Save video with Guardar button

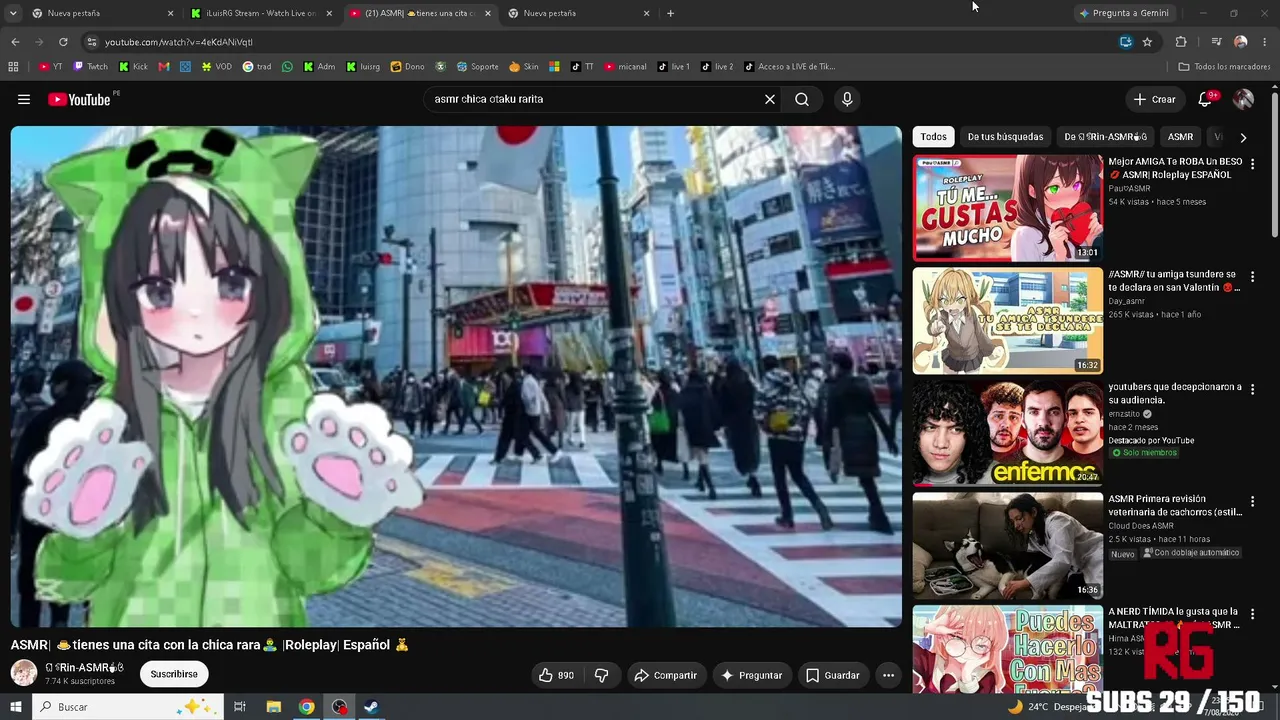pyautogui.click(x=833, y=675)
